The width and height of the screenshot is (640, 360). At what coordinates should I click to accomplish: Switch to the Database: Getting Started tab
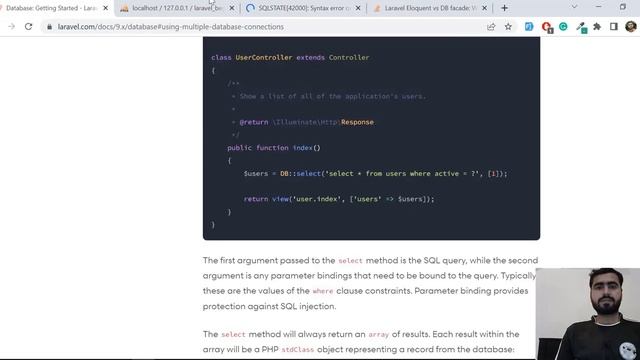[51, 8]
